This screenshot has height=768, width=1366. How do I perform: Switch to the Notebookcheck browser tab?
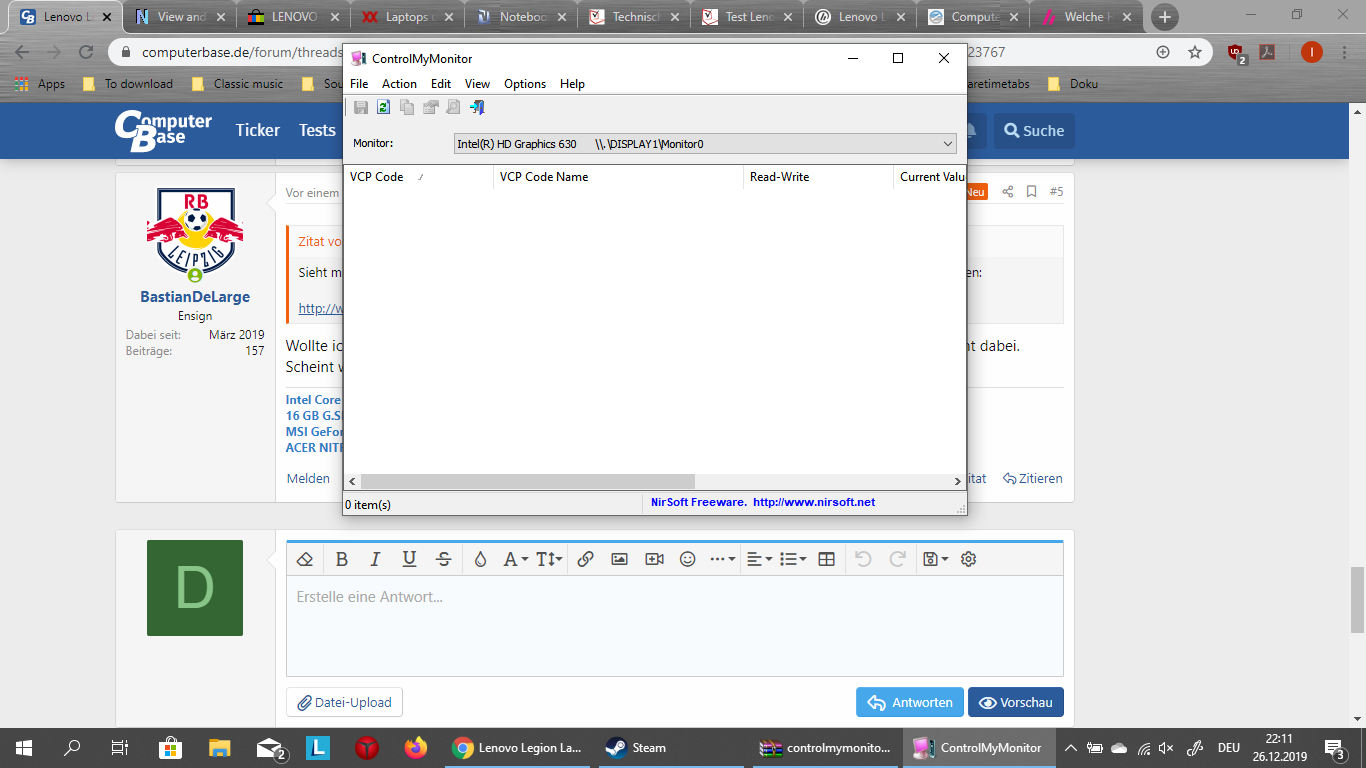[523, 17]
